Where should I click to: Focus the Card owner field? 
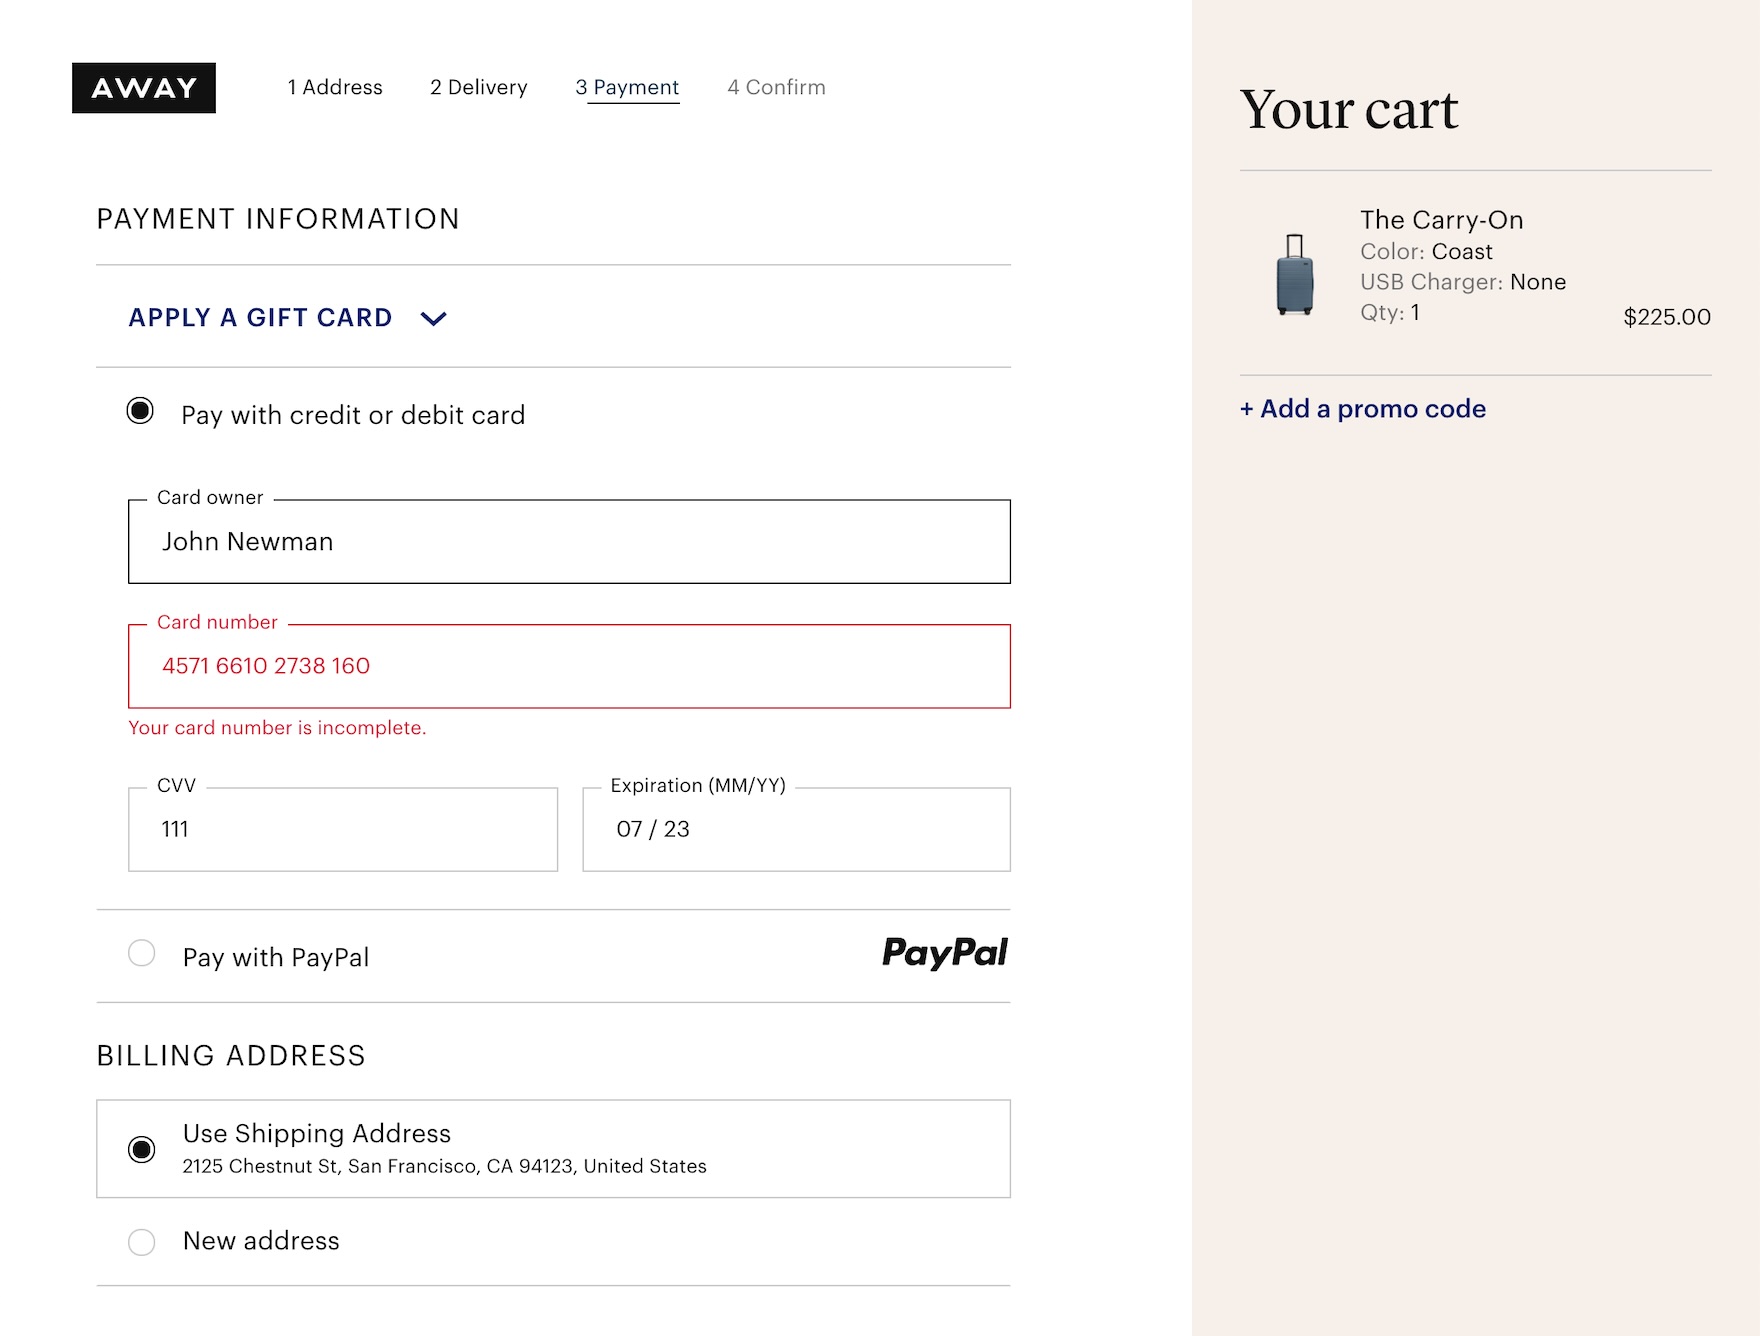(569, 542)
